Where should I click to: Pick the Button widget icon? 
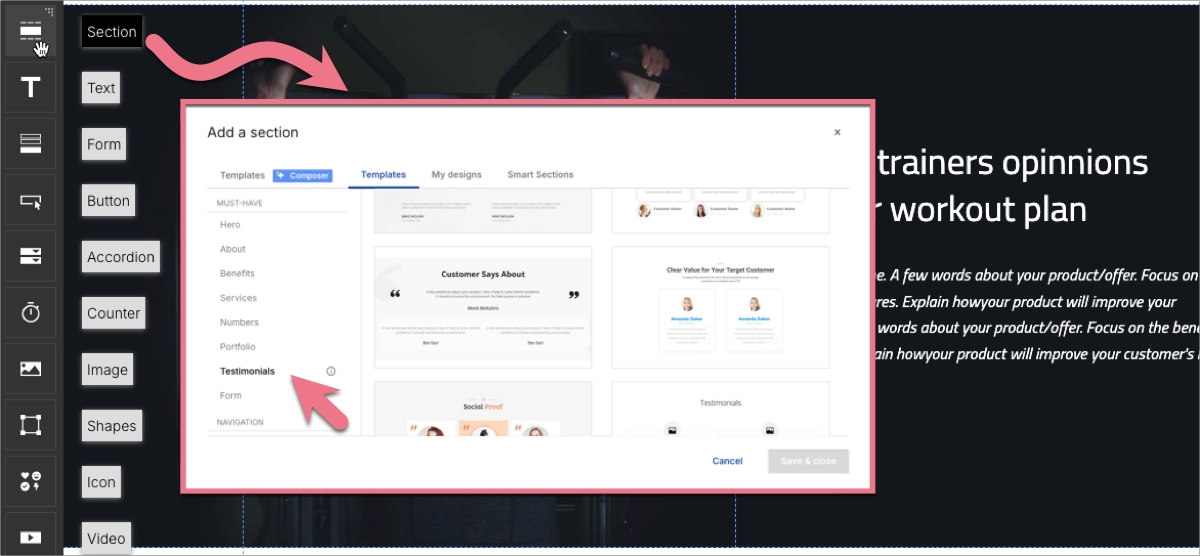pos(30,201)
